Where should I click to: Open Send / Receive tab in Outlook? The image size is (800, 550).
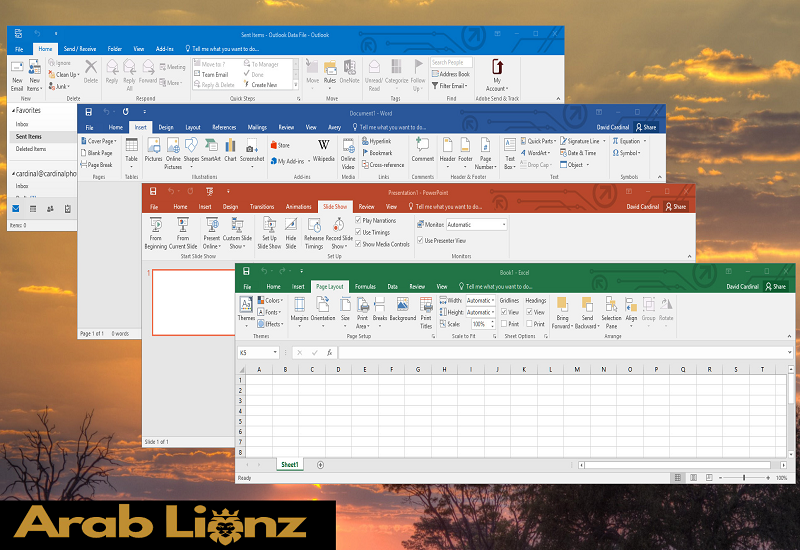coord(80,49)
